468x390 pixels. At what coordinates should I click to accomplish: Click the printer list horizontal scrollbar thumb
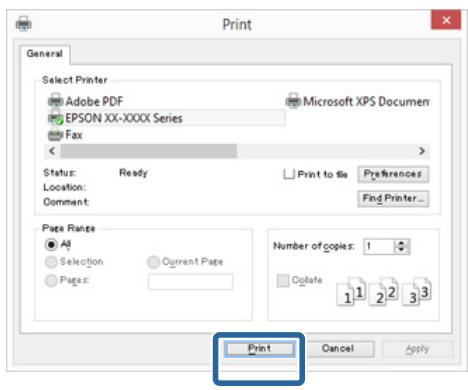(149, 151)
